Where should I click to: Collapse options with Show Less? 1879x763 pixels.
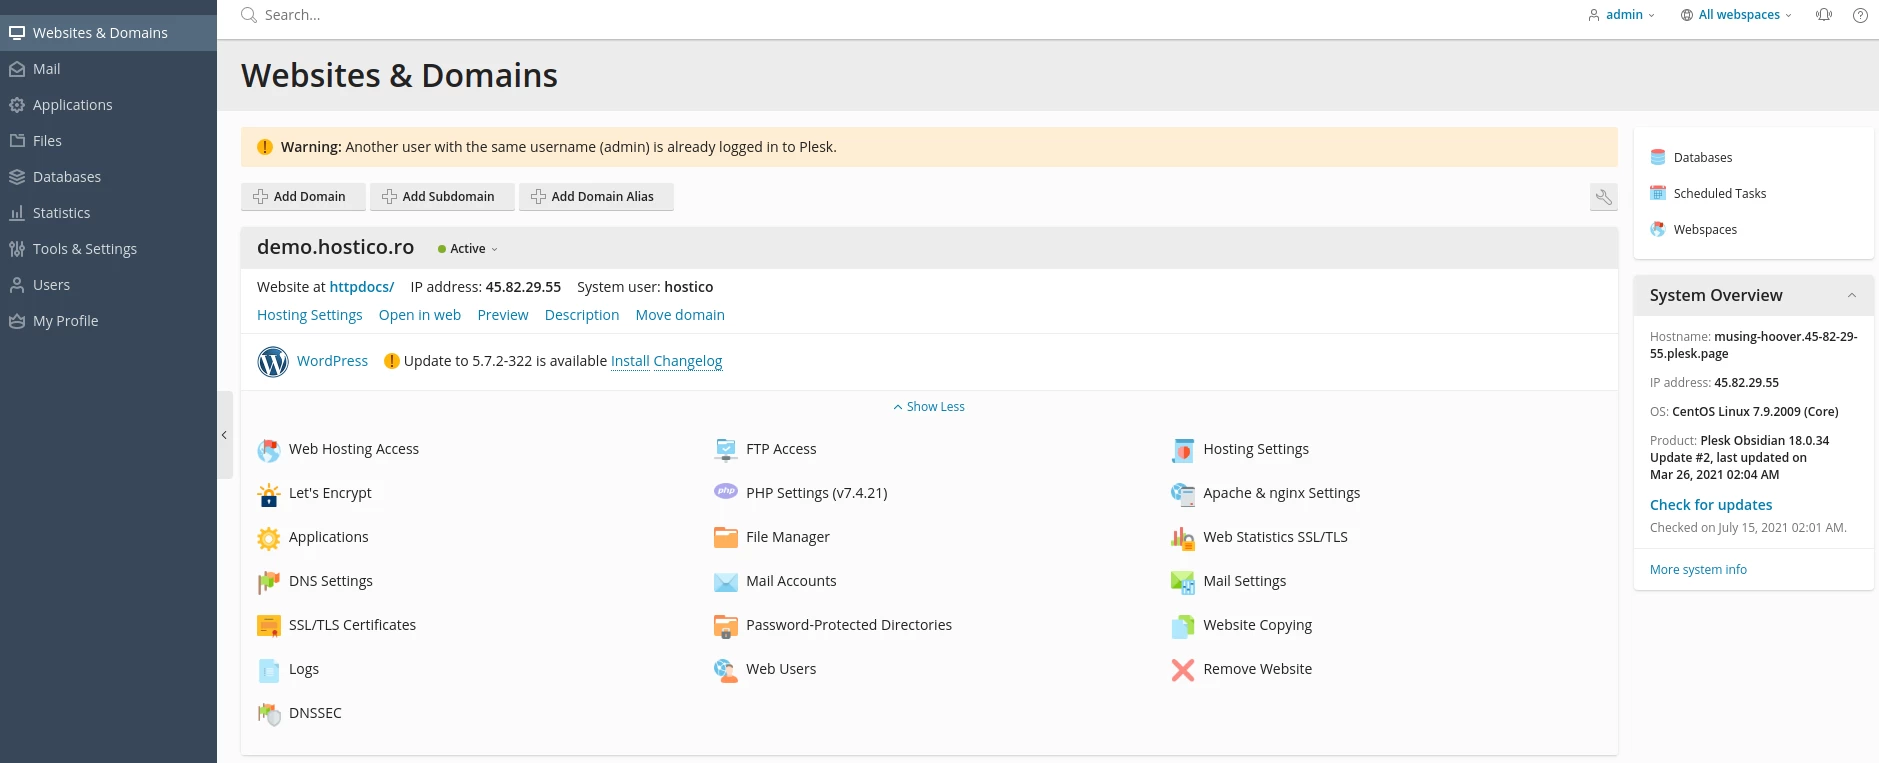[929, 407]
